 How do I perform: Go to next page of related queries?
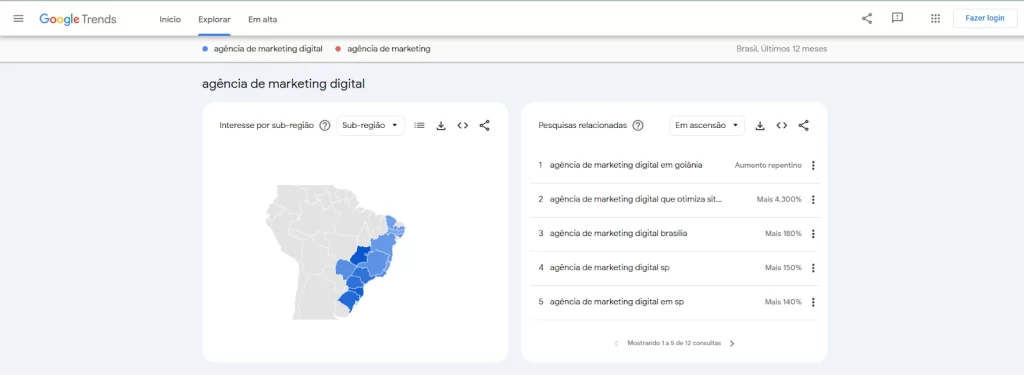pos(732,344)
